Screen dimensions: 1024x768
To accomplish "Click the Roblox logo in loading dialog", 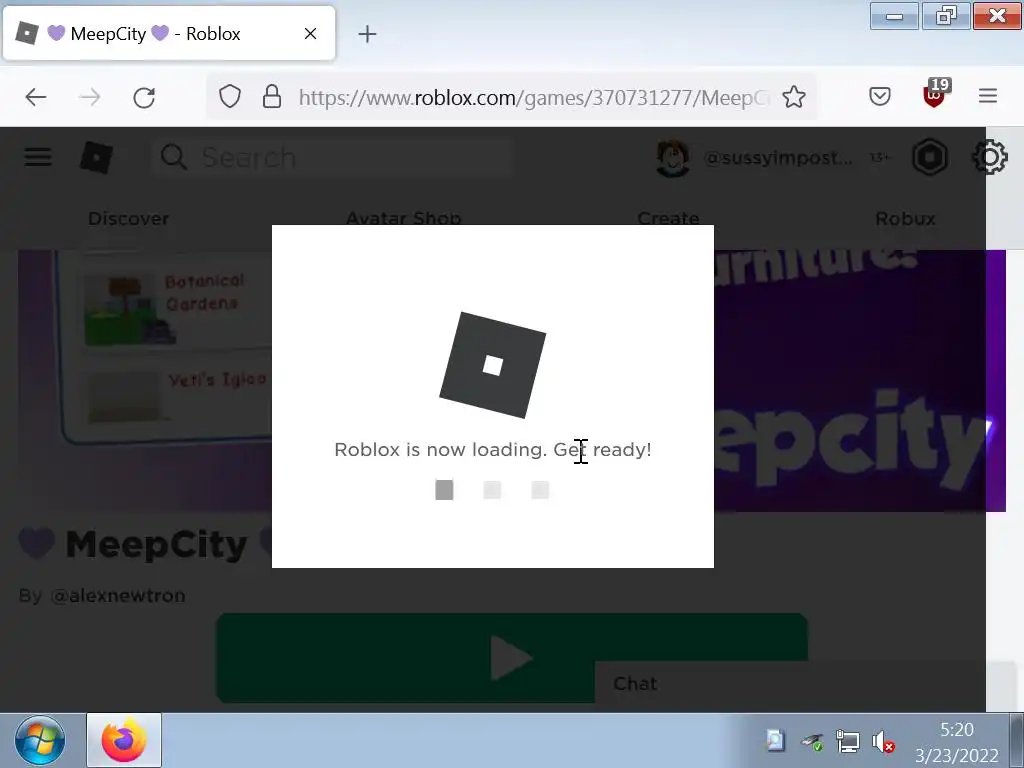I will tap(492, 365).
